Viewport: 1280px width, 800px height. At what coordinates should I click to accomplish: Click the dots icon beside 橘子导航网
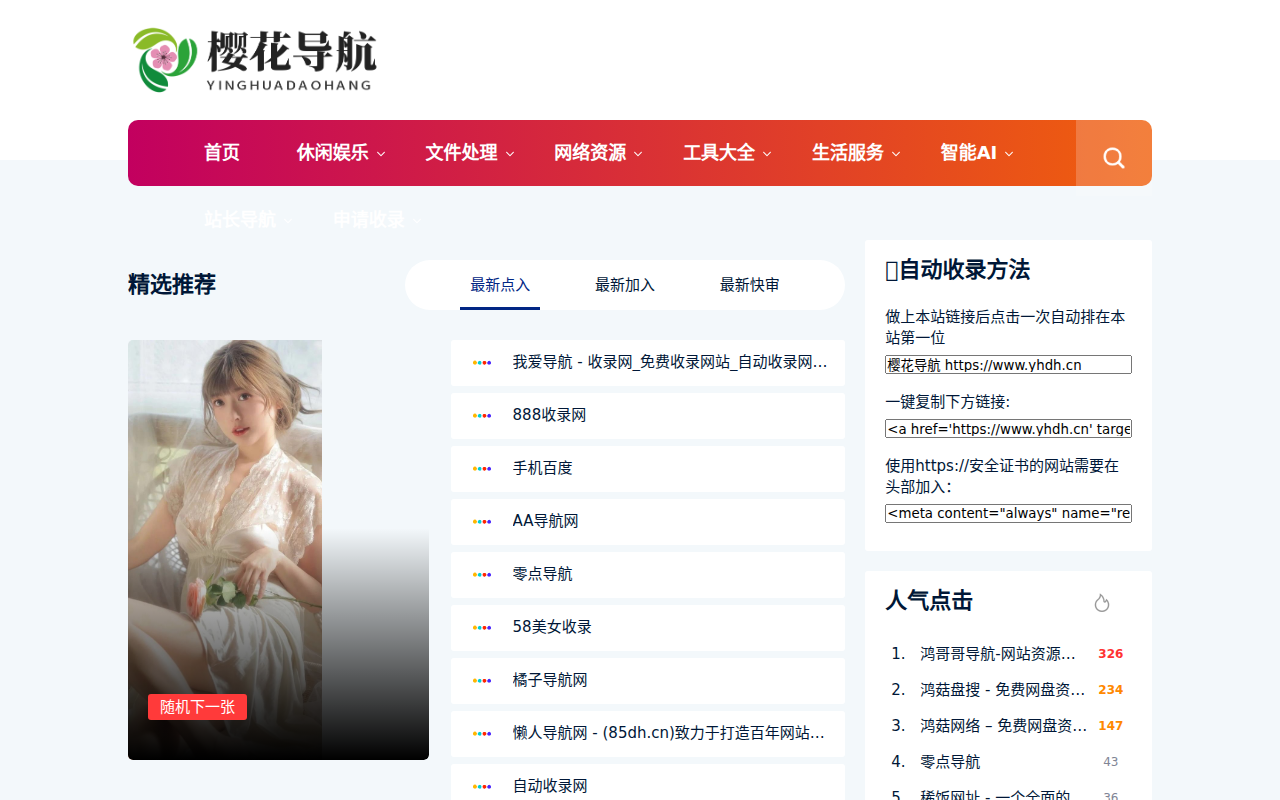482,680
